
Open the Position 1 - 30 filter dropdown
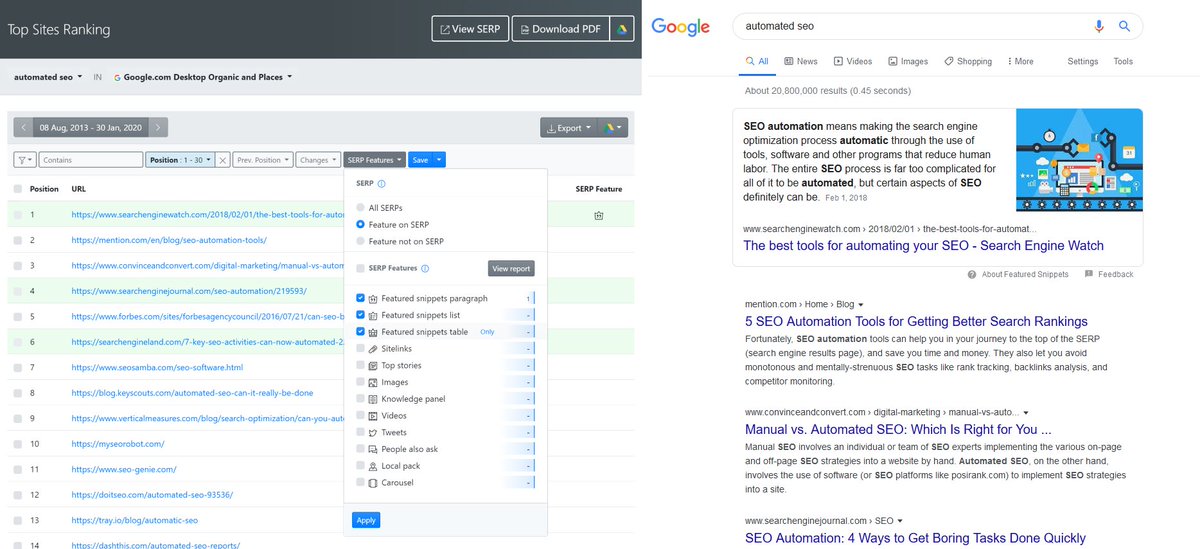point(181,160)
